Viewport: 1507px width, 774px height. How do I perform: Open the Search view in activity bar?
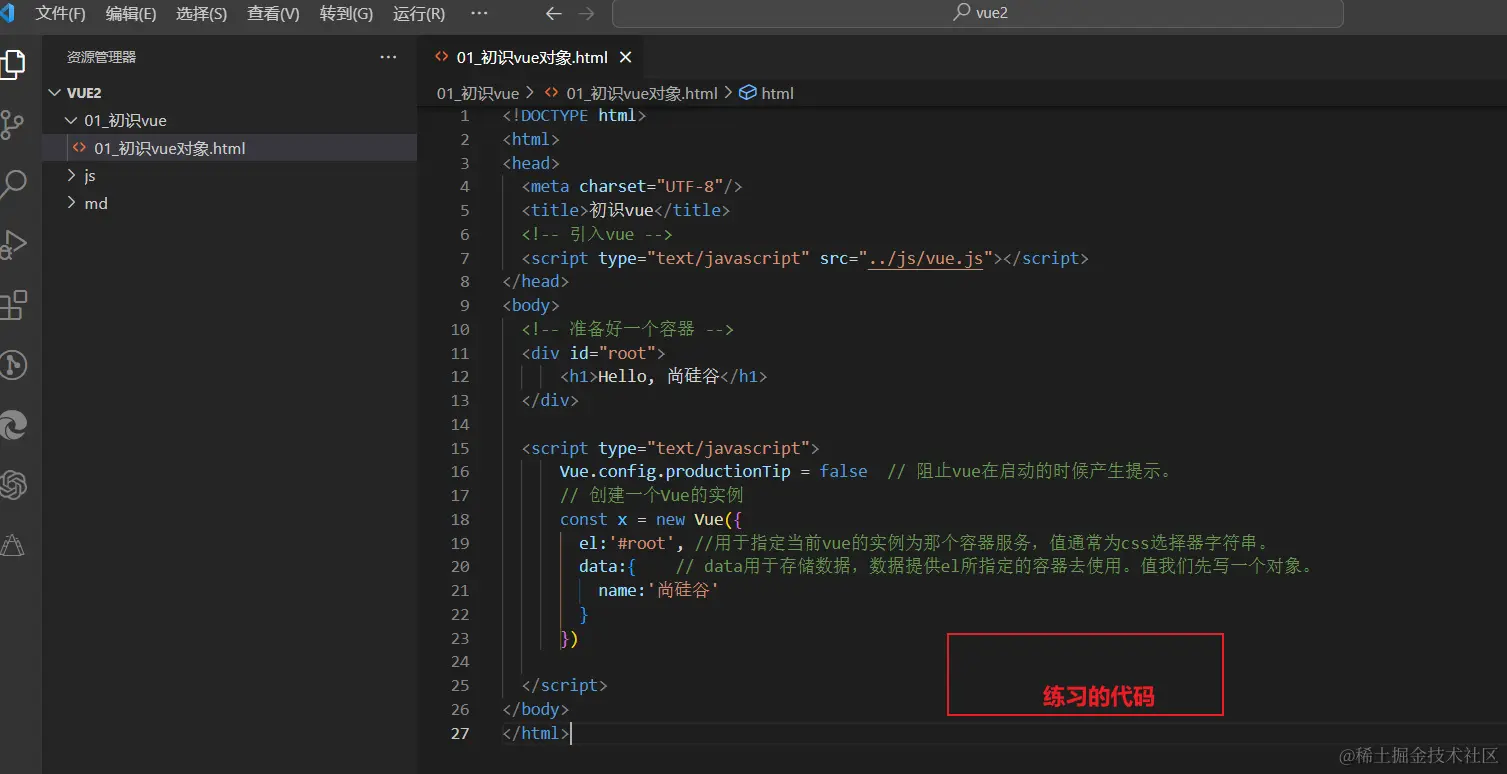click(12, 184)
